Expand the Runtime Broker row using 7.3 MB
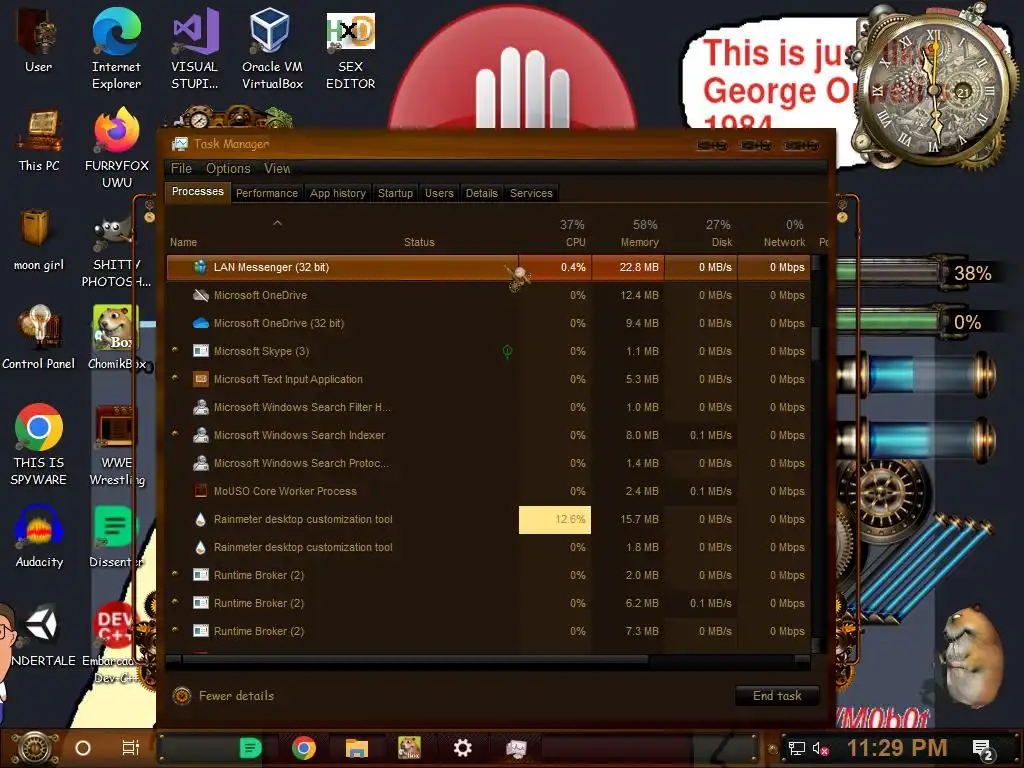The width and height of the screenshot is (1024, 768). point(175,630)
